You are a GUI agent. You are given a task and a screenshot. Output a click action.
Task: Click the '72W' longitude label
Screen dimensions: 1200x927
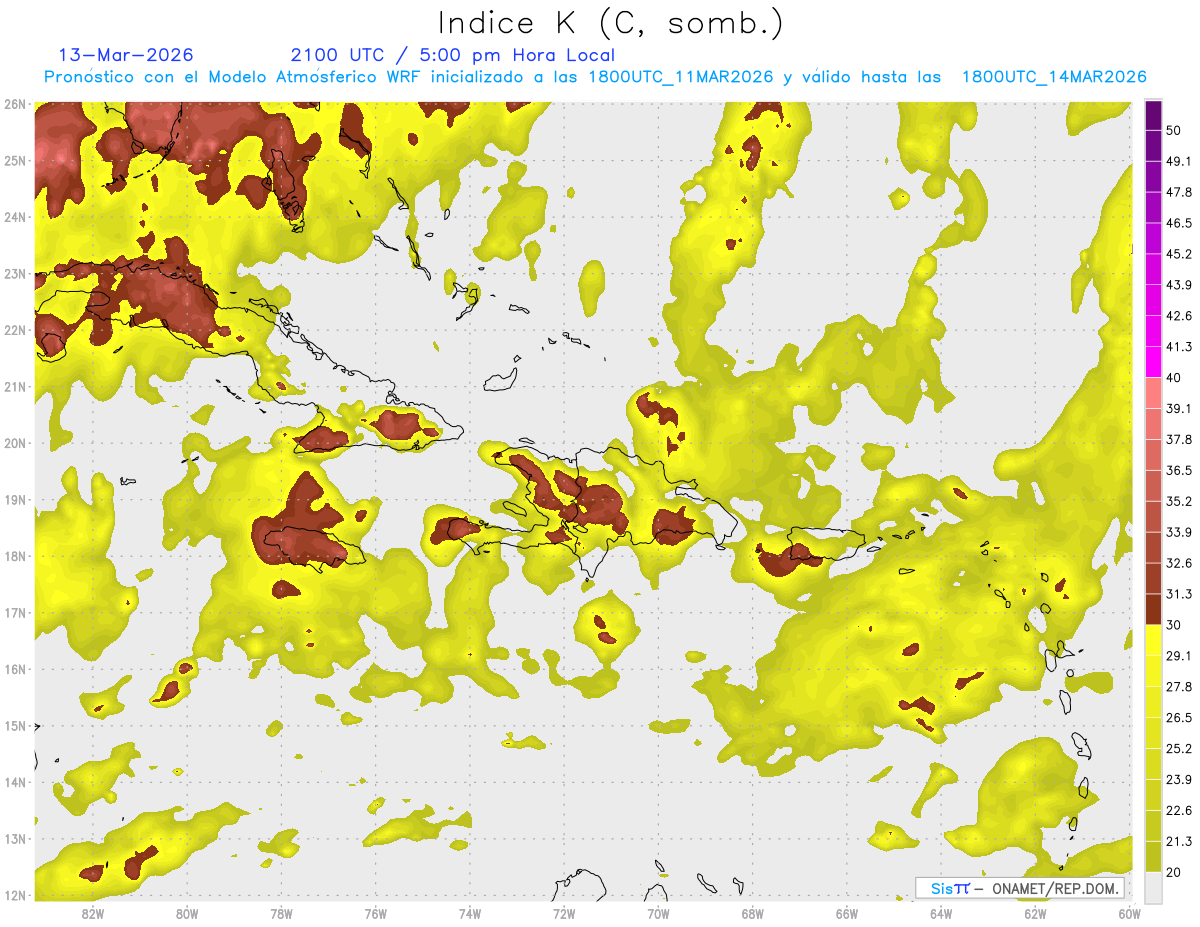click(x=564, y=913)
